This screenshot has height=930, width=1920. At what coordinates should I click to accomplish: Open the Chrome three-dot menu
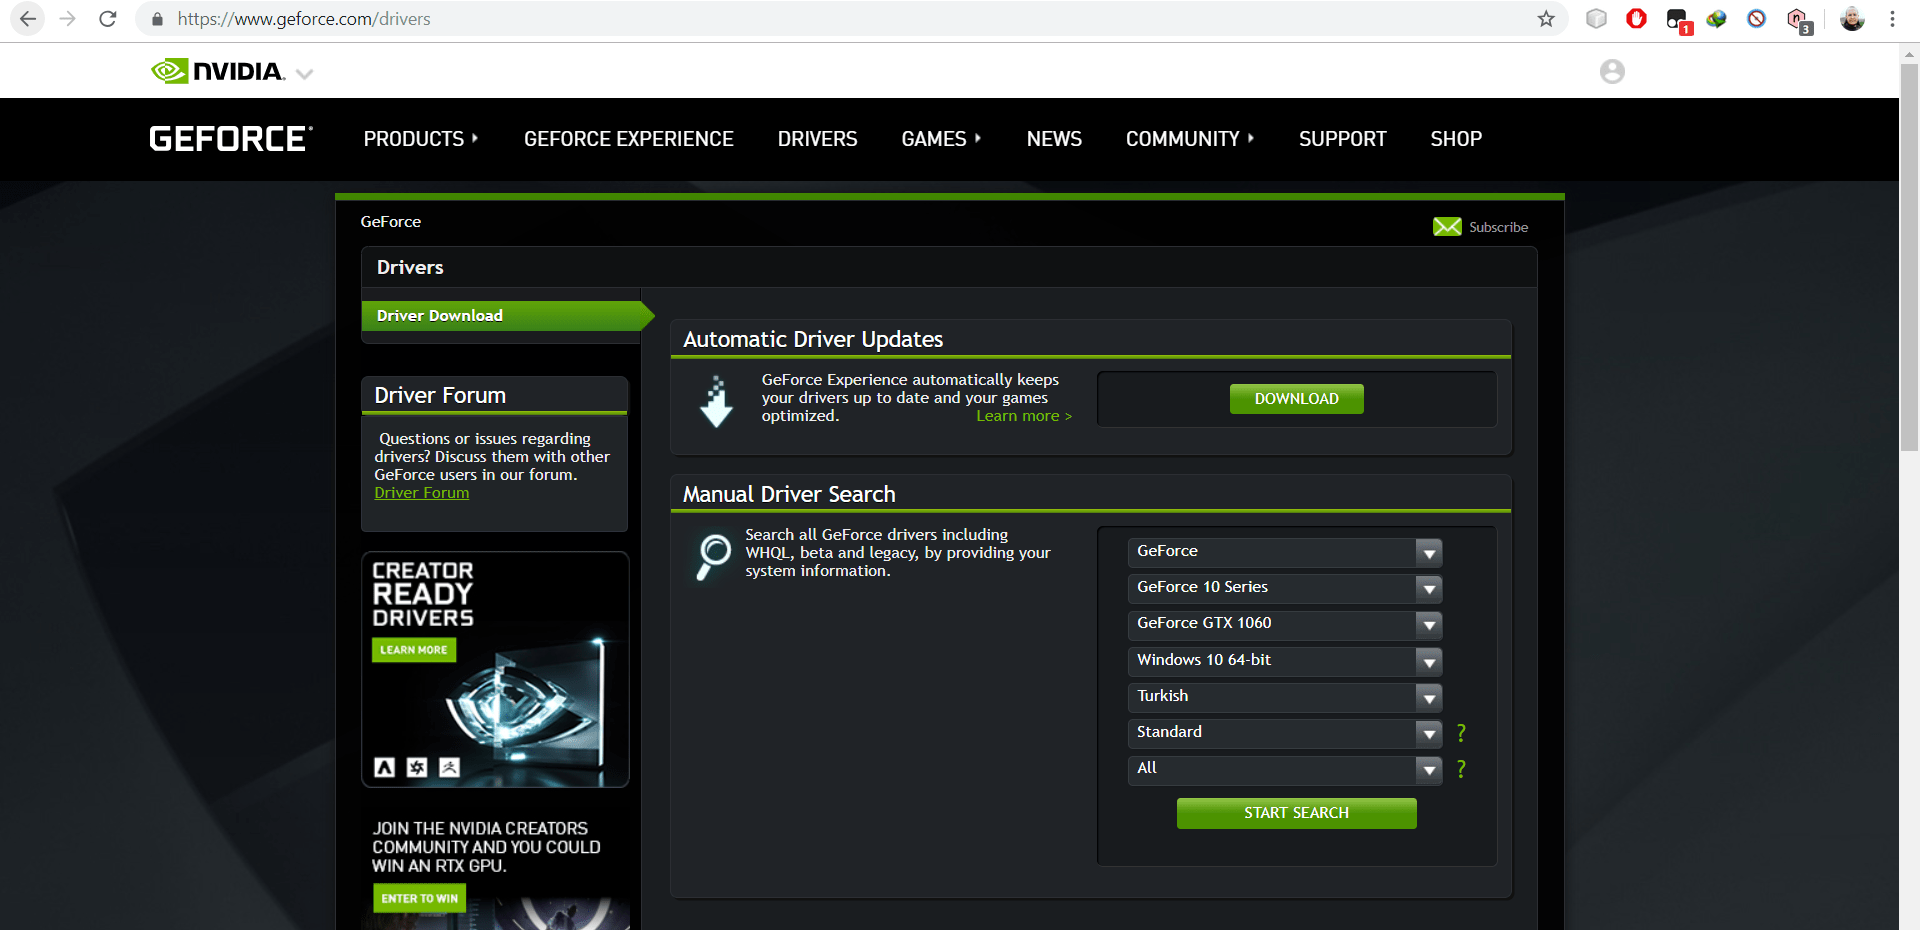point(1892,19)
